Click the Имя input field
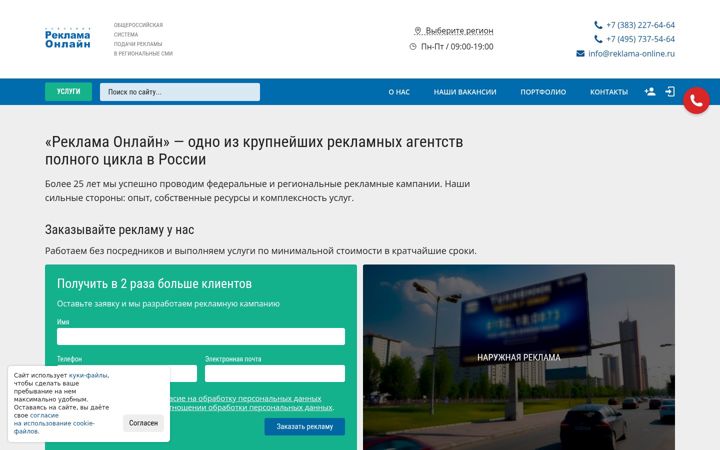This screenshot has height=450, width=720. (201, 336)
